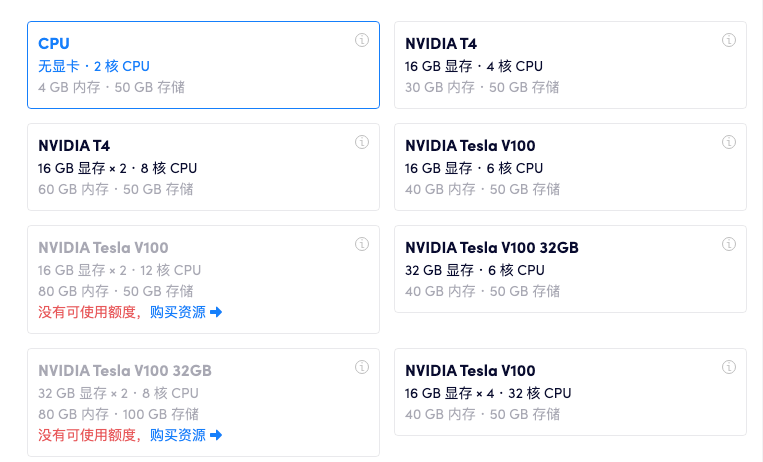
Task: Click 购买资源 link under Tesla V100 12-core
Action: click(x=178, y=312)
